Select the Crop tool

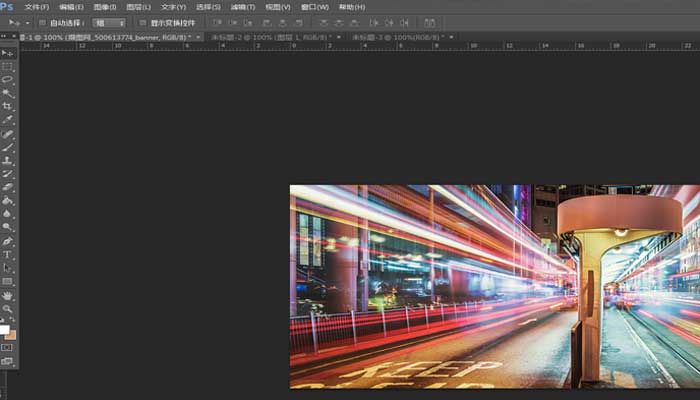coord(7,106)
